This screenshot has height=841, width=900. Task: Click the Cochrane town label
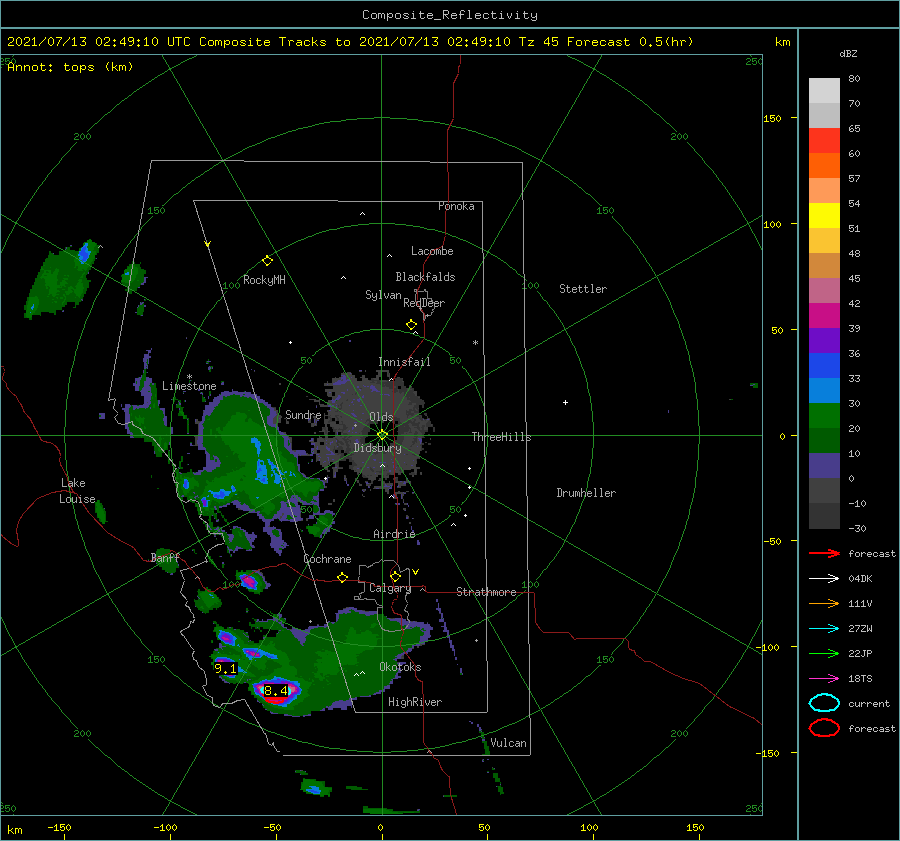327,559
